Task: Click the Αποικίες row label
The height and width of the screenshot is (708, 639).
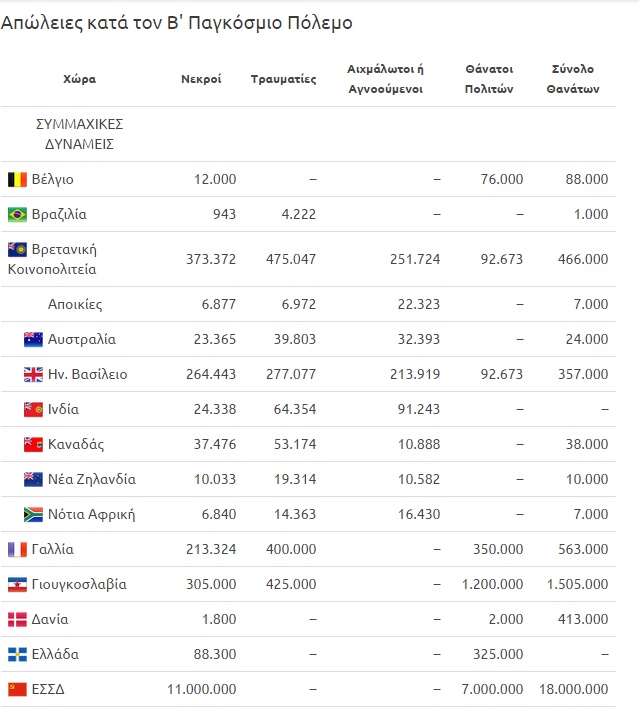Action: tap(75, 304)
